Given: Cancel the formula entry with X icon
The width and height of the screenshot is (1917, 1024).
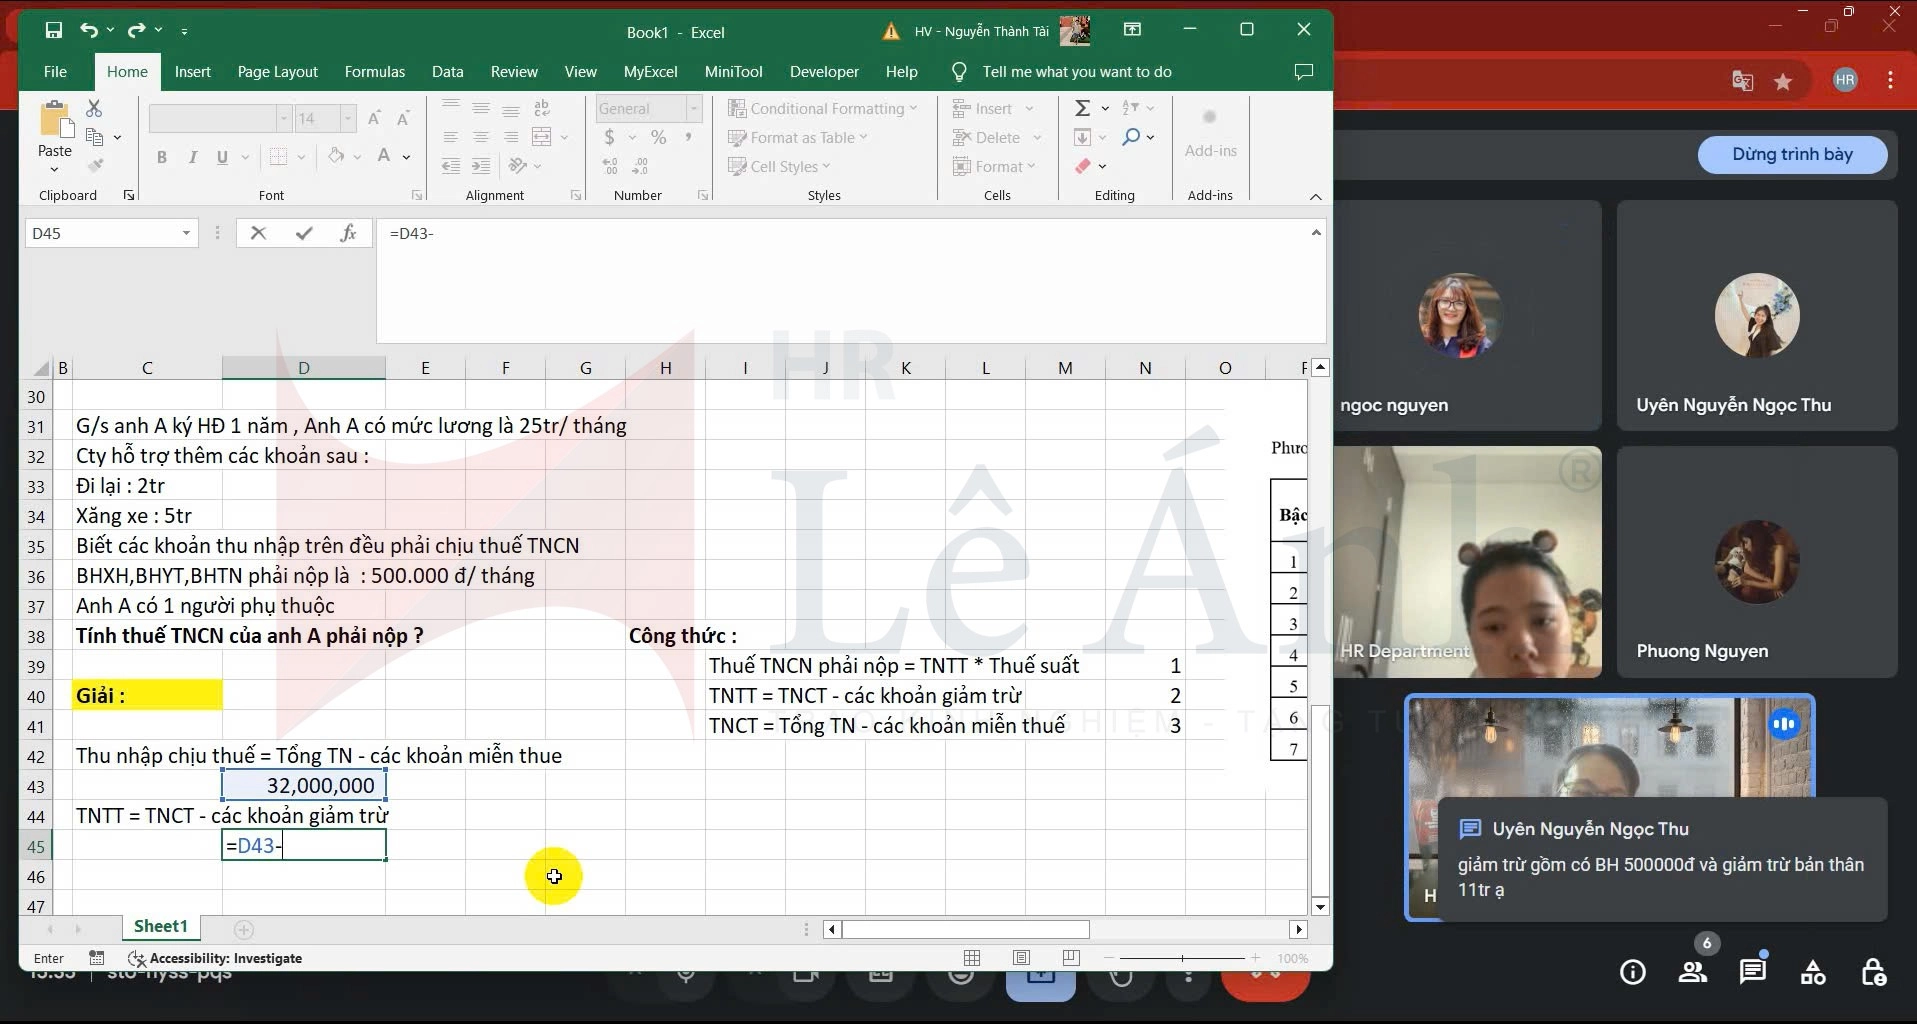Looking at the screenshot, I should click(259, 233).
